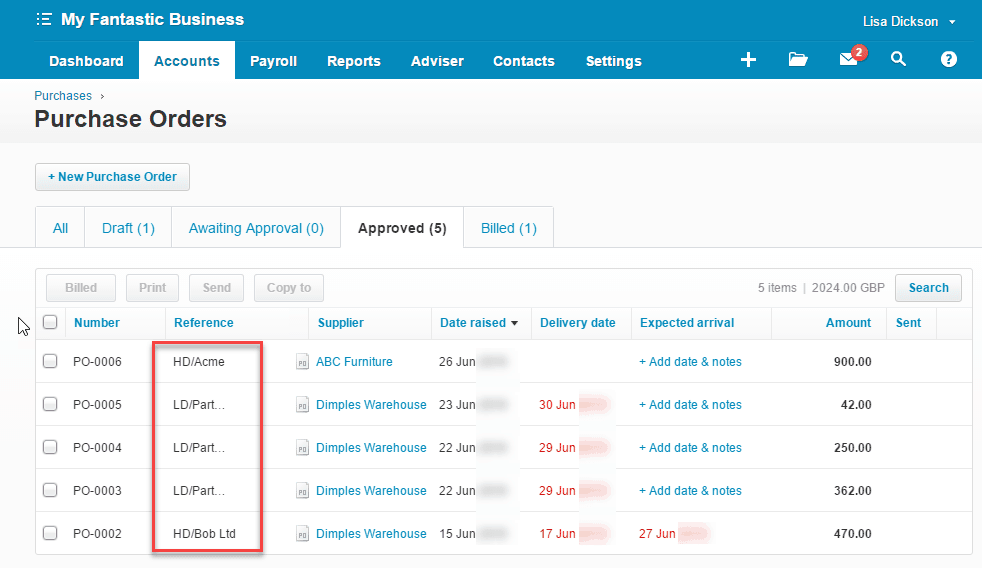Open the help question mark icon

pos(949,59)
